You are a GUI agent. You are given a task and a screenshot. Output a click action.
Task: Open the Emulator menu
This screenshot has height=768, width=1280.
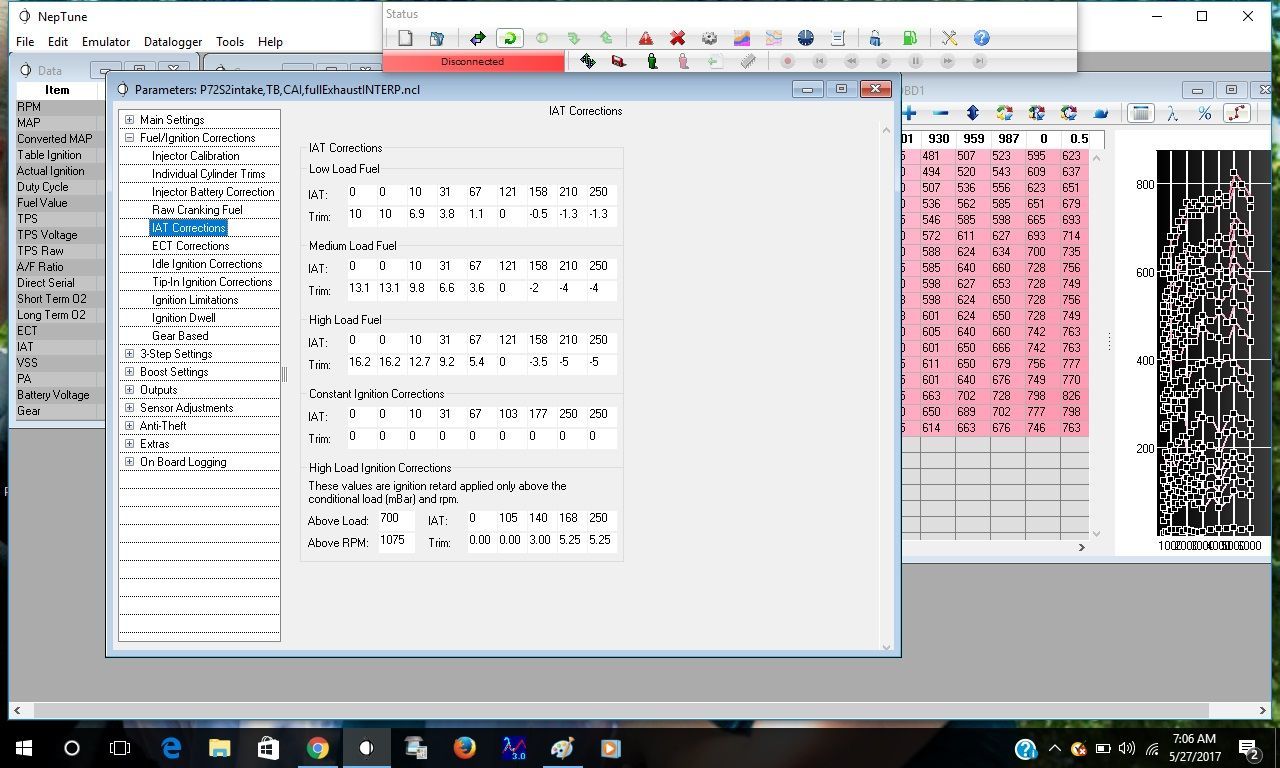click(106, 42)
